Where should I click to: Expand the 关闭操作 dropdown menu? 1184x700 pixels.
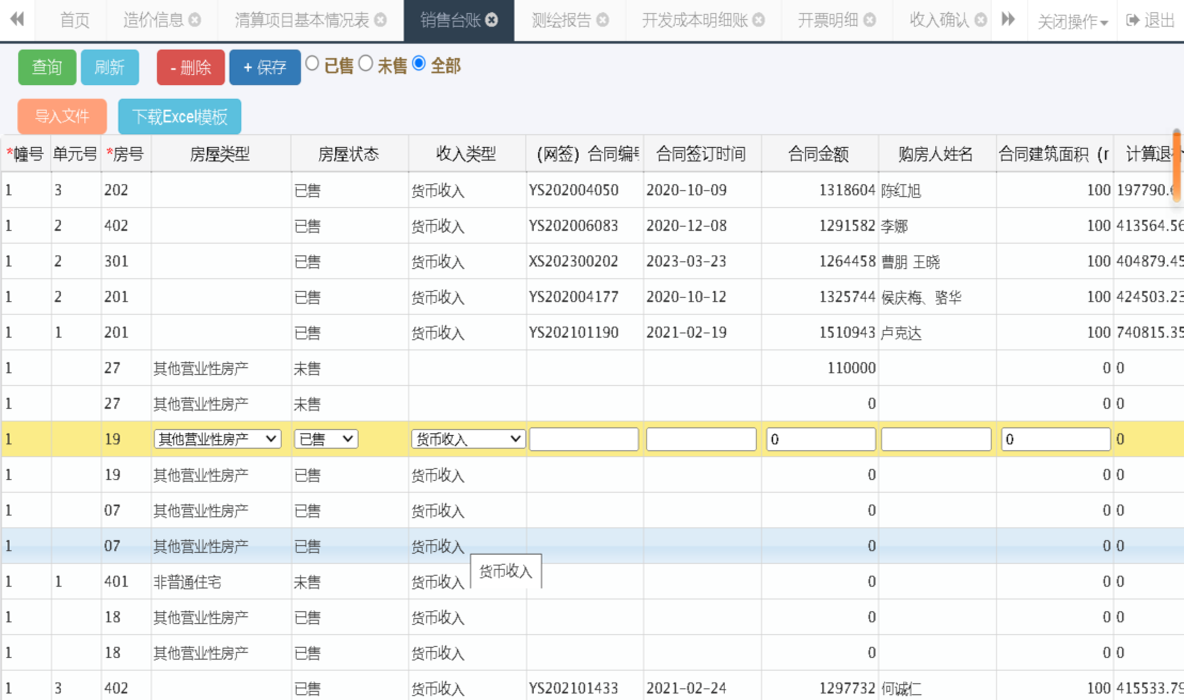tap(1072, 21)
